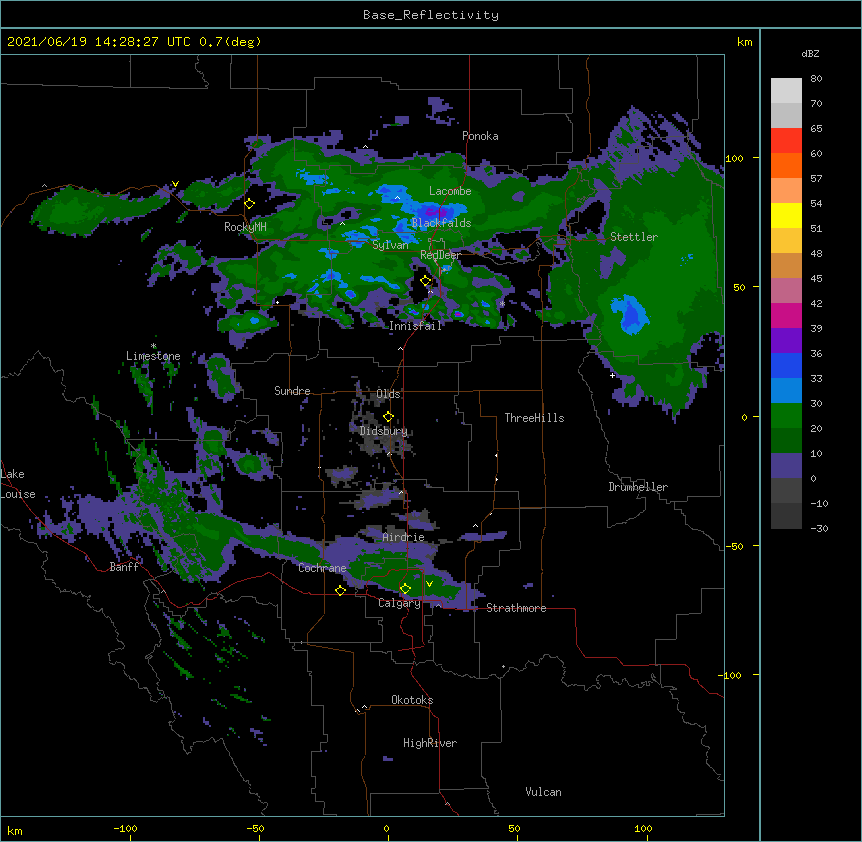Click the Banff town label
Viewport: 862px width, 842px height.
[x=124, y=567]
